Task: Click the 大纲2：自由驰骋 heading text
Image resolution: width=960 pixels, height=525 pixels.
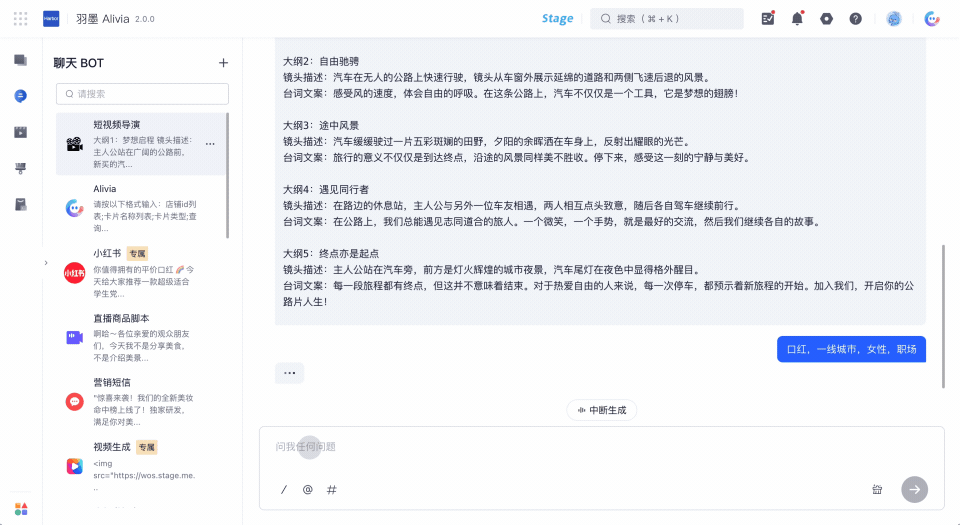Action: click(321, 61)
